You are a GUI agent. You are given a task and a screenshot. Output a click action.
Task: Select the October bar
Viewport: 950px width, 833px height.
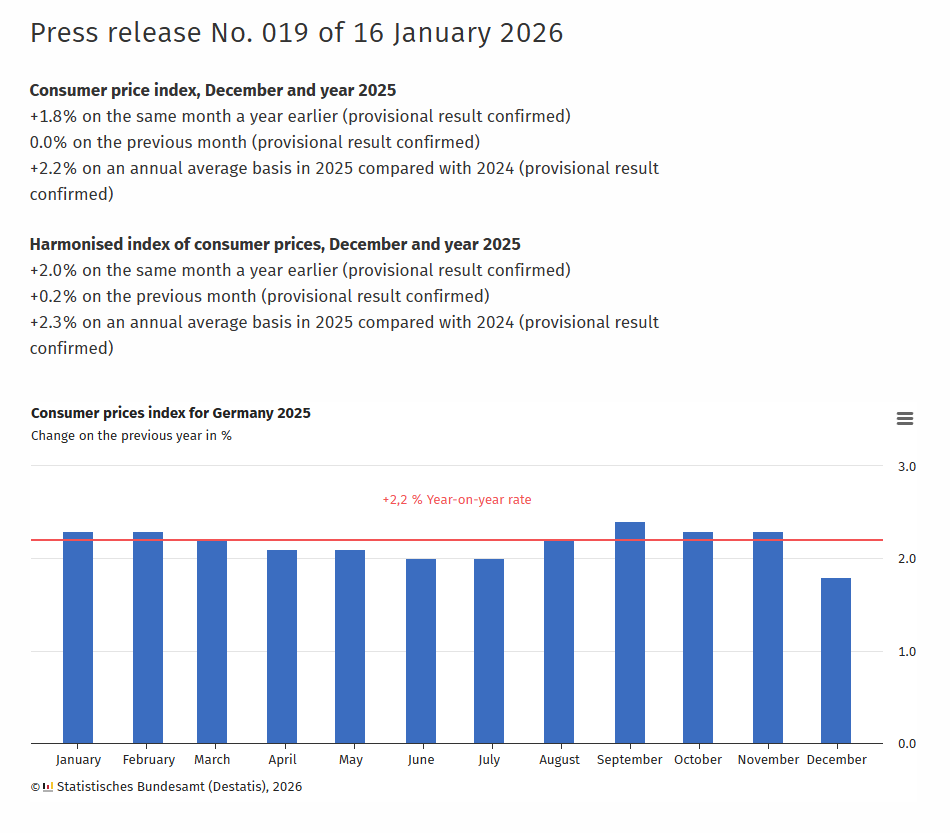(698, 640)
